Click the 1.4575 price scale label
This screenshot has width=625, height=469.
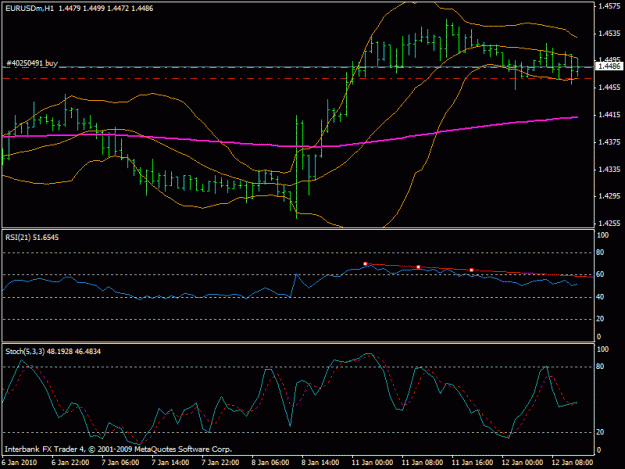coord(609,6)
